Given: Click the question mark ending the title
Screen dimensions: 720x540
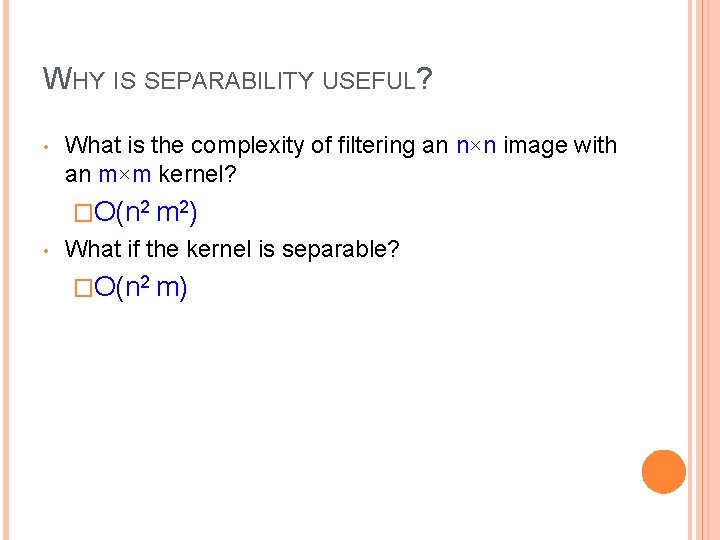Looking at the screenshot, I should (x=425, y=78).
